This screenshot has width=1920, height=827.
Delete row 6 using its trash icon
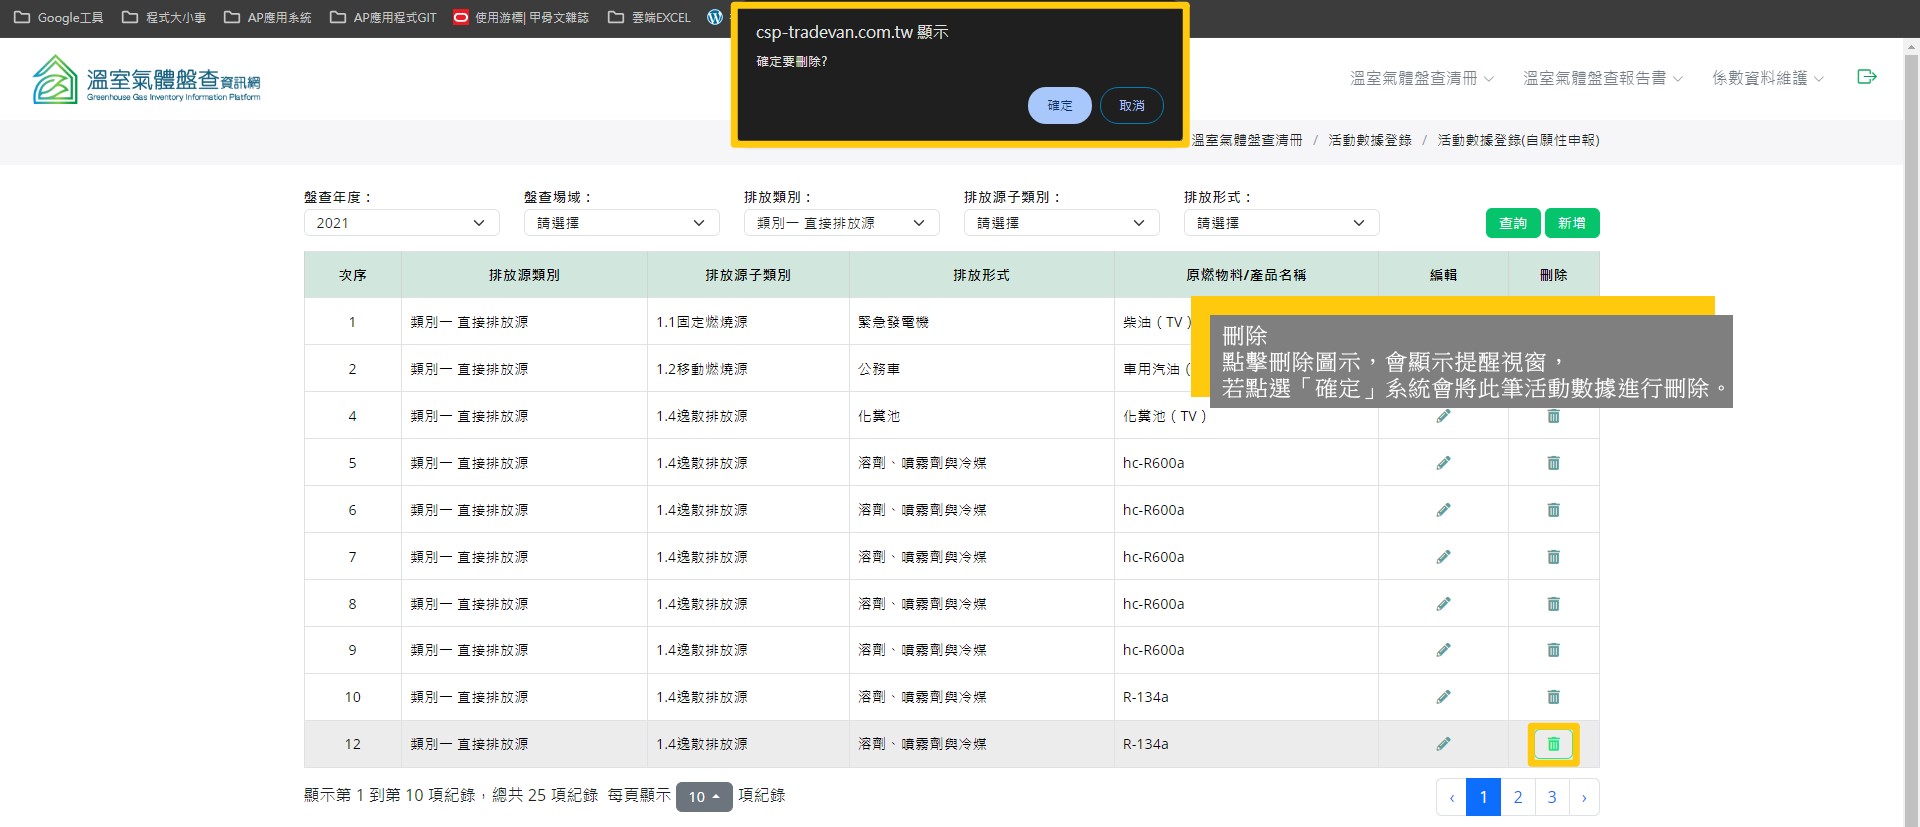pos(1553,510)
